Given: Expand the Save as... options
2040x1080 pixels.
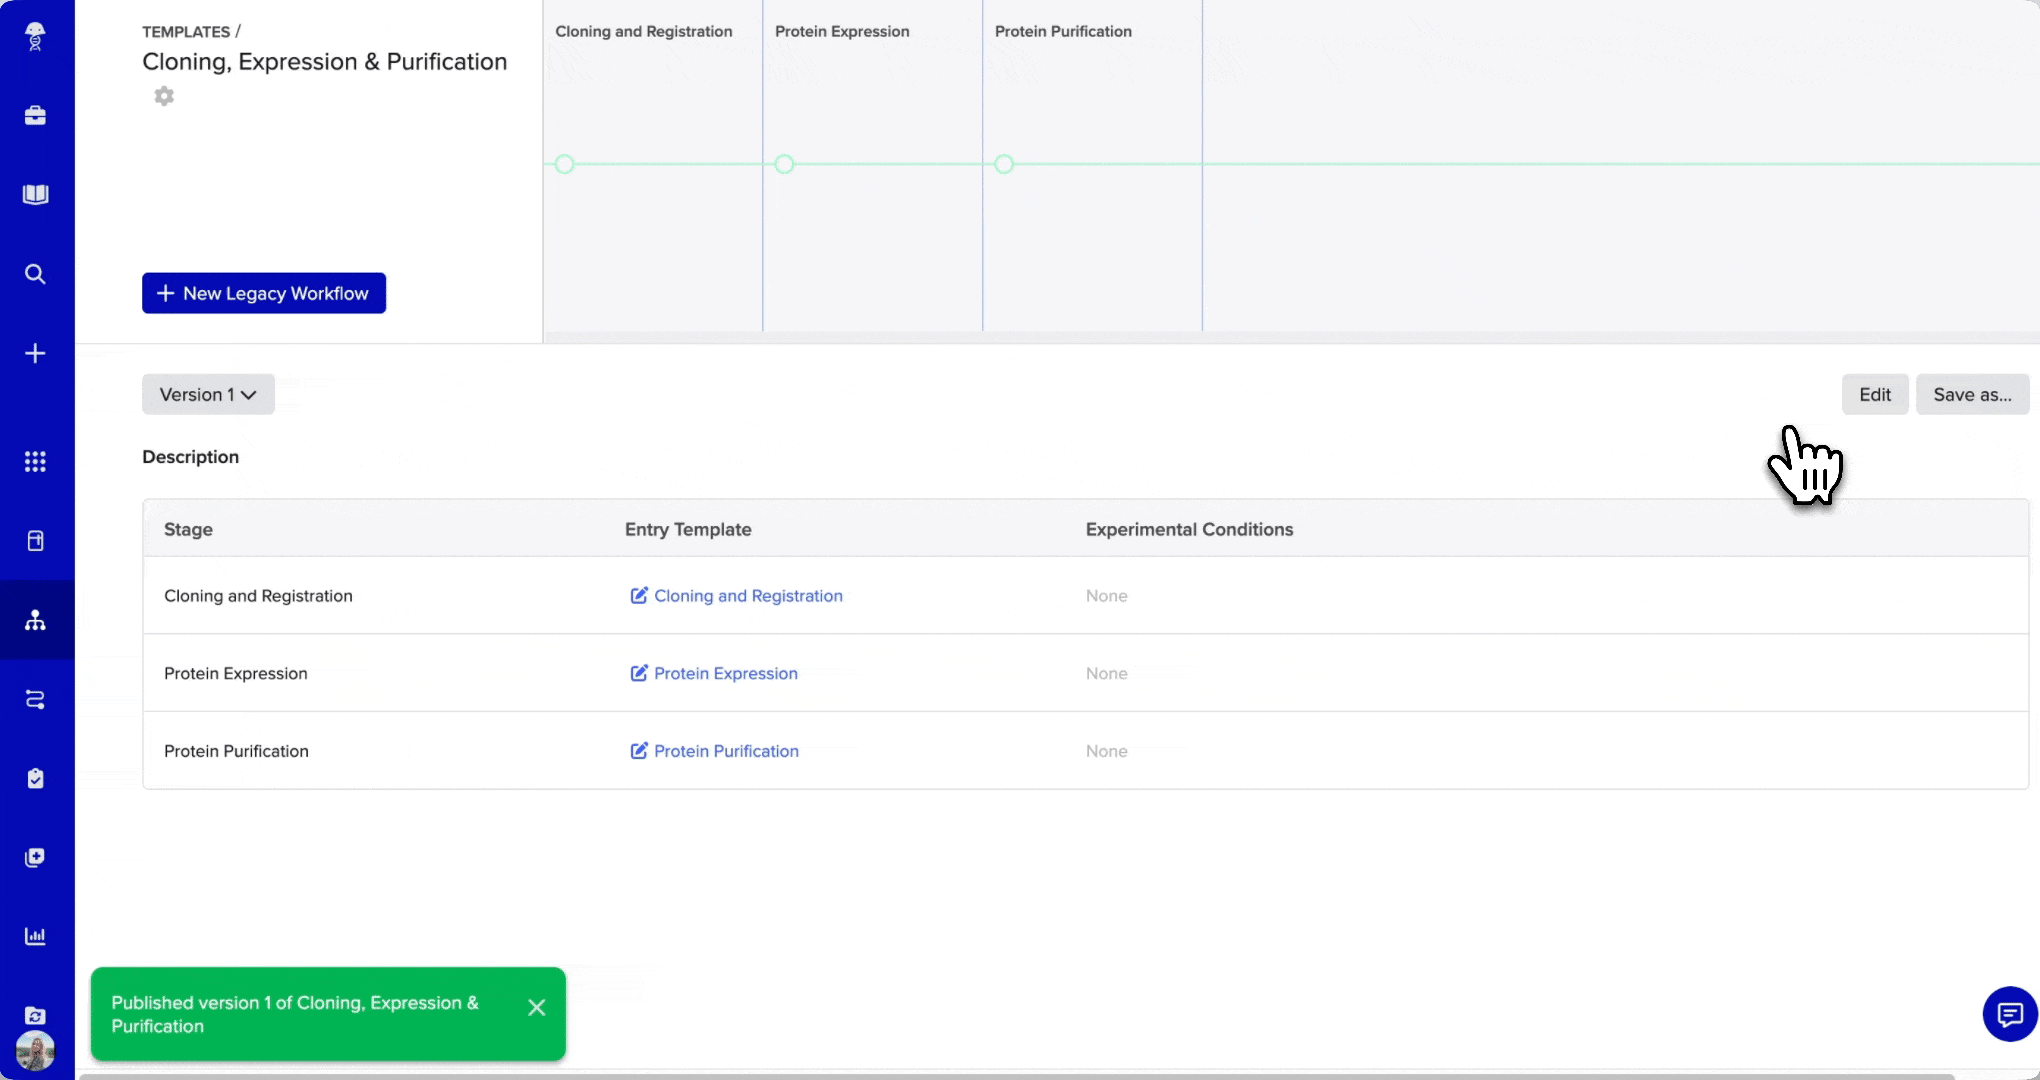Looking at the screenshot, I should (x=1972, y=394).
